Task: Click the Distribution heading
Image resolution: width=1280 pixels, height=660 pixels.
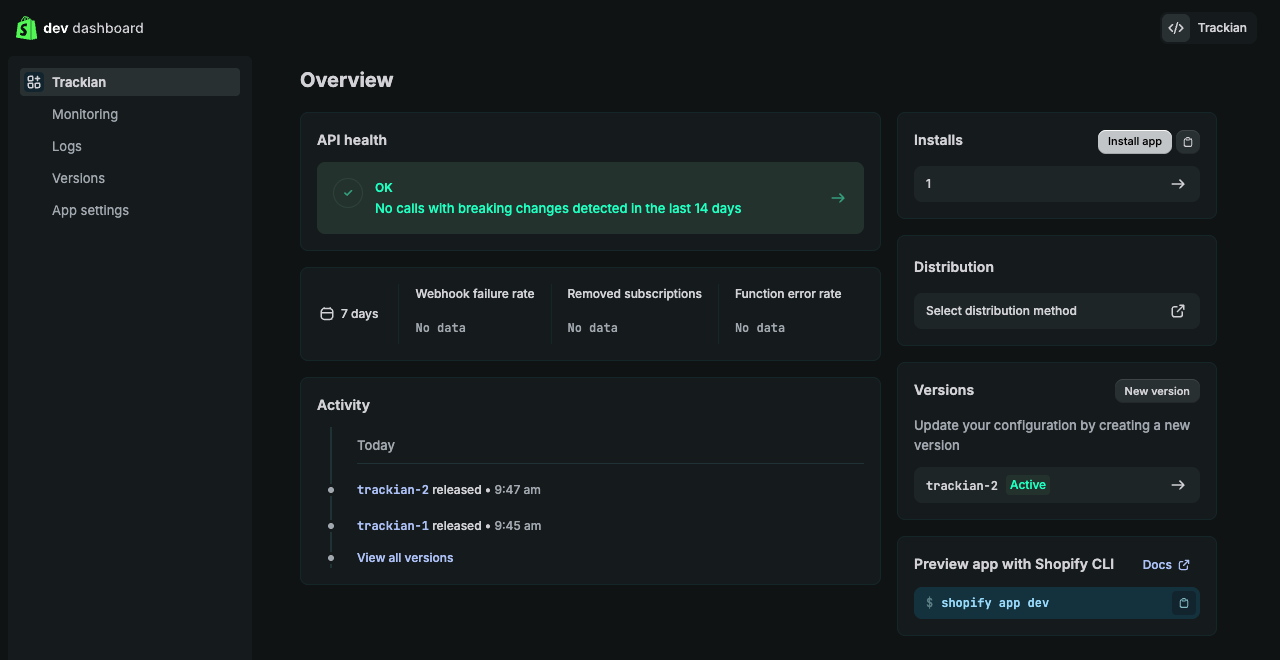Action: (954, 267)
